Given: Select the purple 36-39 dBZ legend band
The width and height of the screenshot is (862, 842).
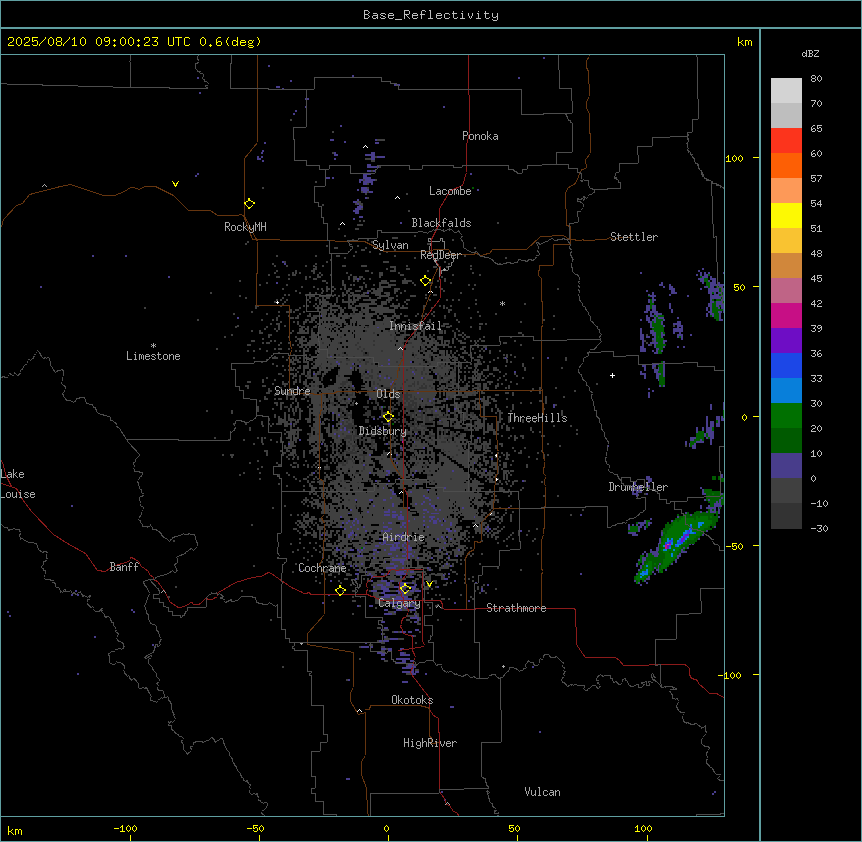Looking at the screenshot, I should tap(786, 341).
